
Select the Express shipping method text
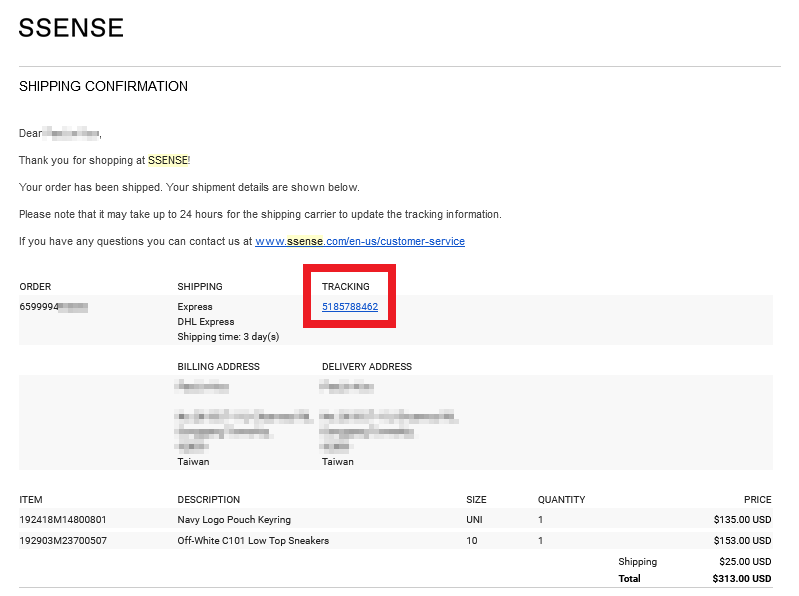tap(195, 307)
